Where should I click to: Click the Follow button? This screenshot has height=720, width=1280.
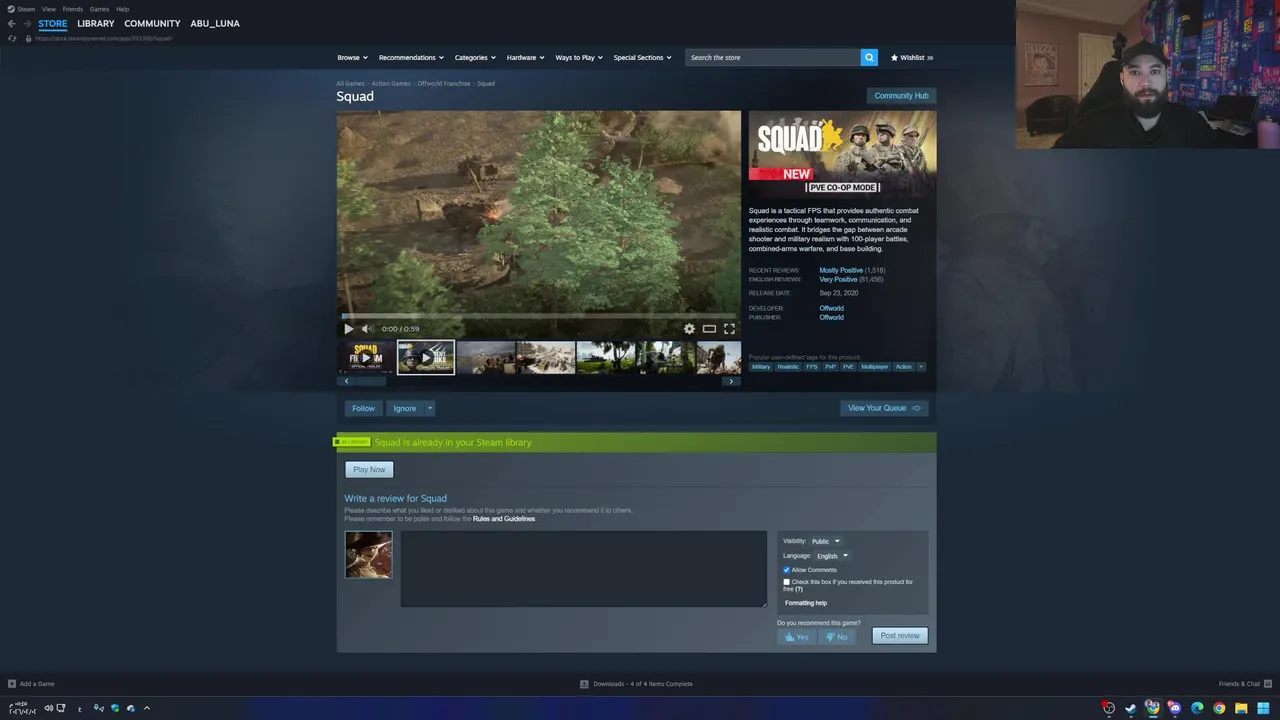(x=363, y=408)
